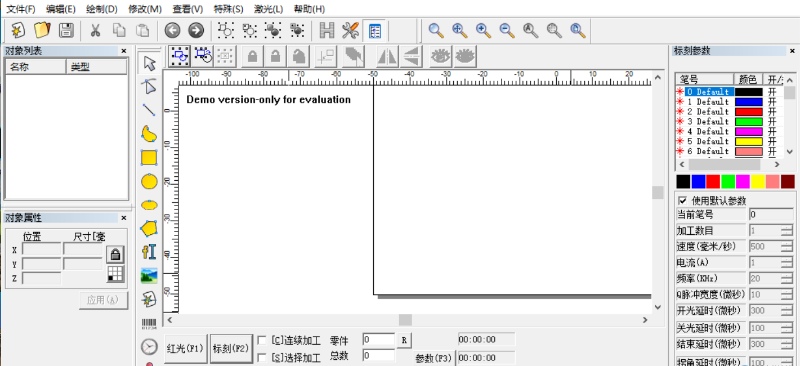
Task: Enable 选择加工 mark selected checkbox
Action: tap(262, 357)
